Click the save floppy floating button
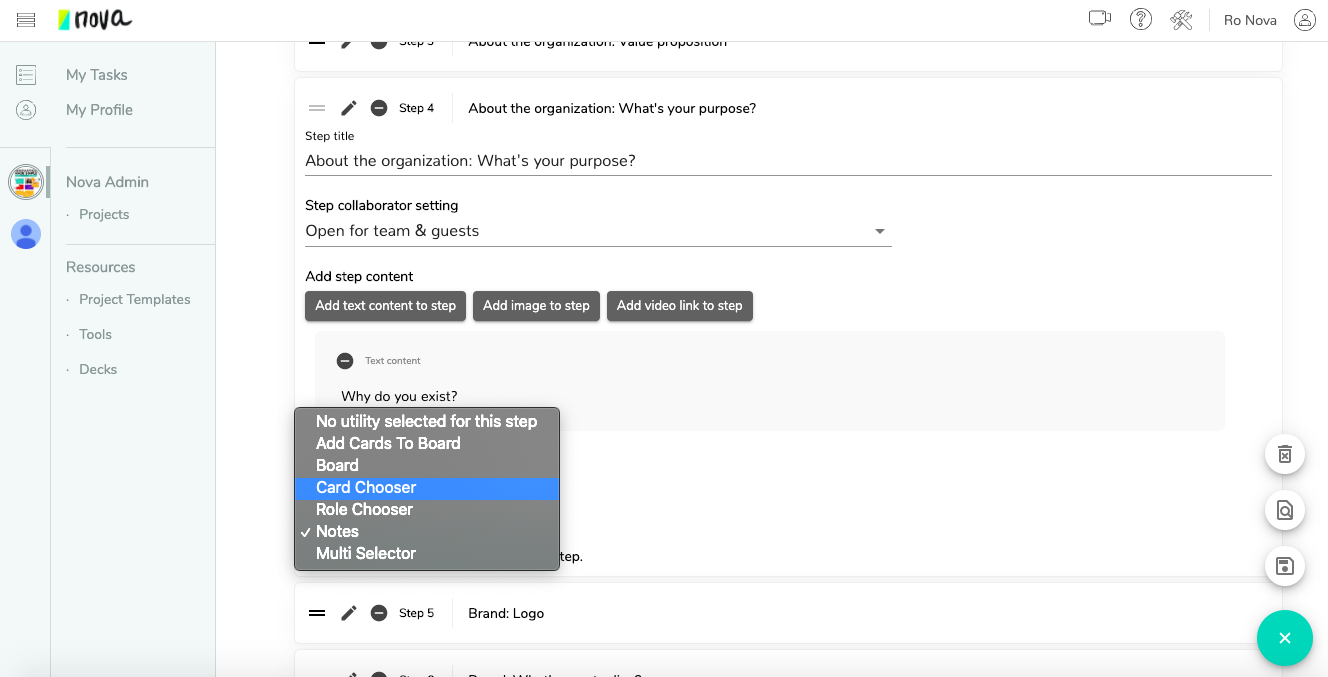Viewport: 1328px width, 677px height. click(x=1285, y=567)
